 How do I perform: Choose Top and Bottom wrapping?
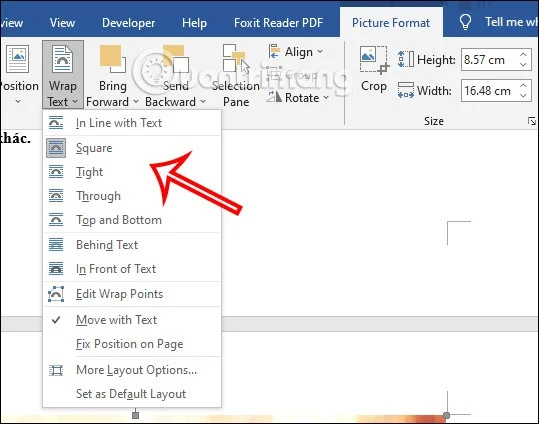tap(132, 220)
